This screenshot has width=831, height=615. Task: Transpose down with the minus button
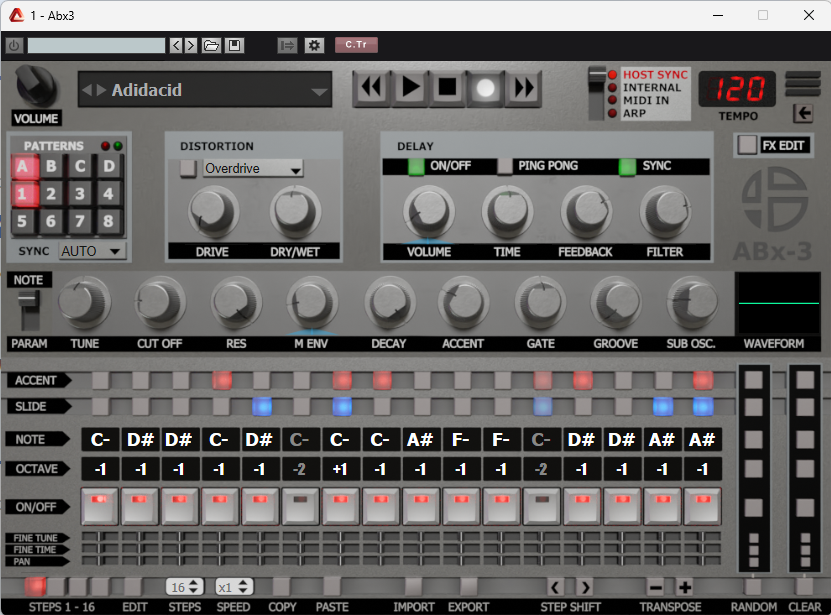[656, 587]
